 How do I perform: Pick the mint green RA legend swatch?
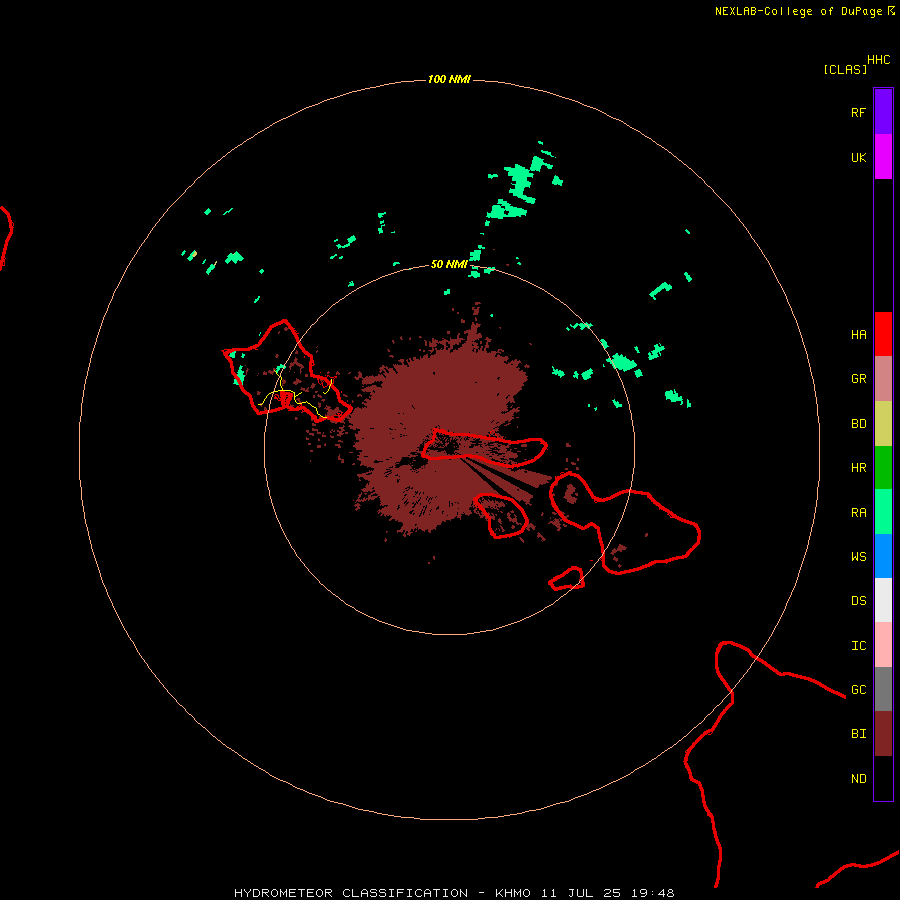point(883,512)
